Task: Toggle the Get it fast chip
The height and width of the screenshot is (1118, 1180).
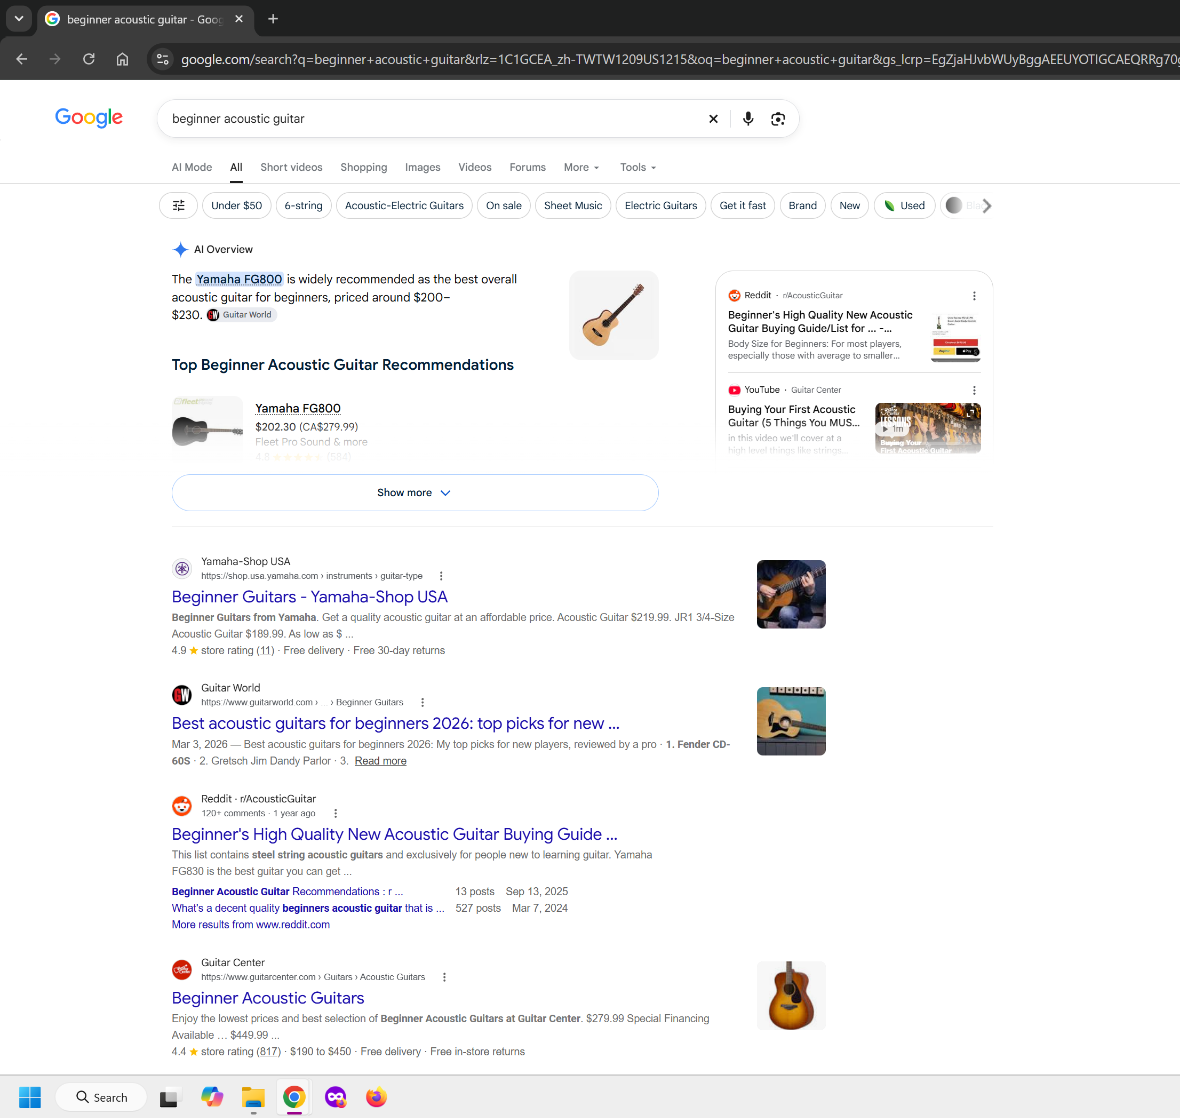Action: 743,205
